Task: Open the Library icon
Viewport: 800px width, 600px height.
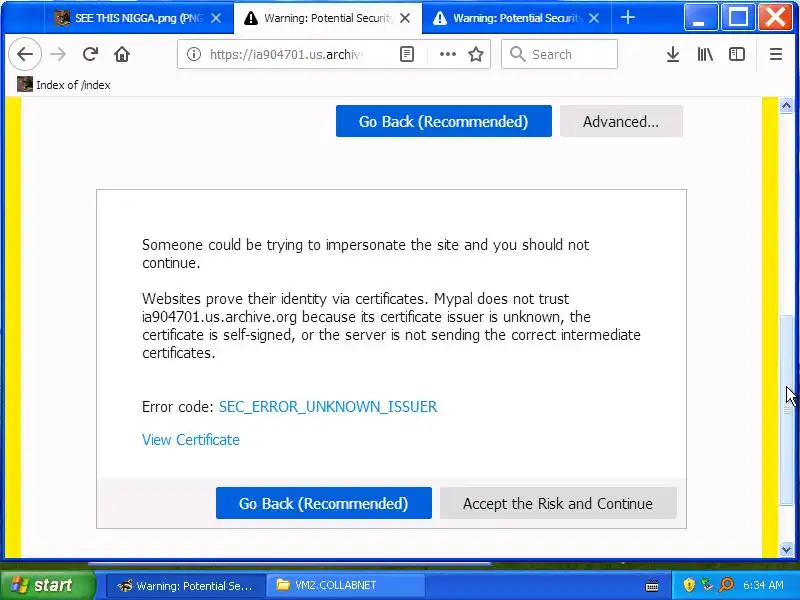Action: pyautogui.click(x=705, y=54)
